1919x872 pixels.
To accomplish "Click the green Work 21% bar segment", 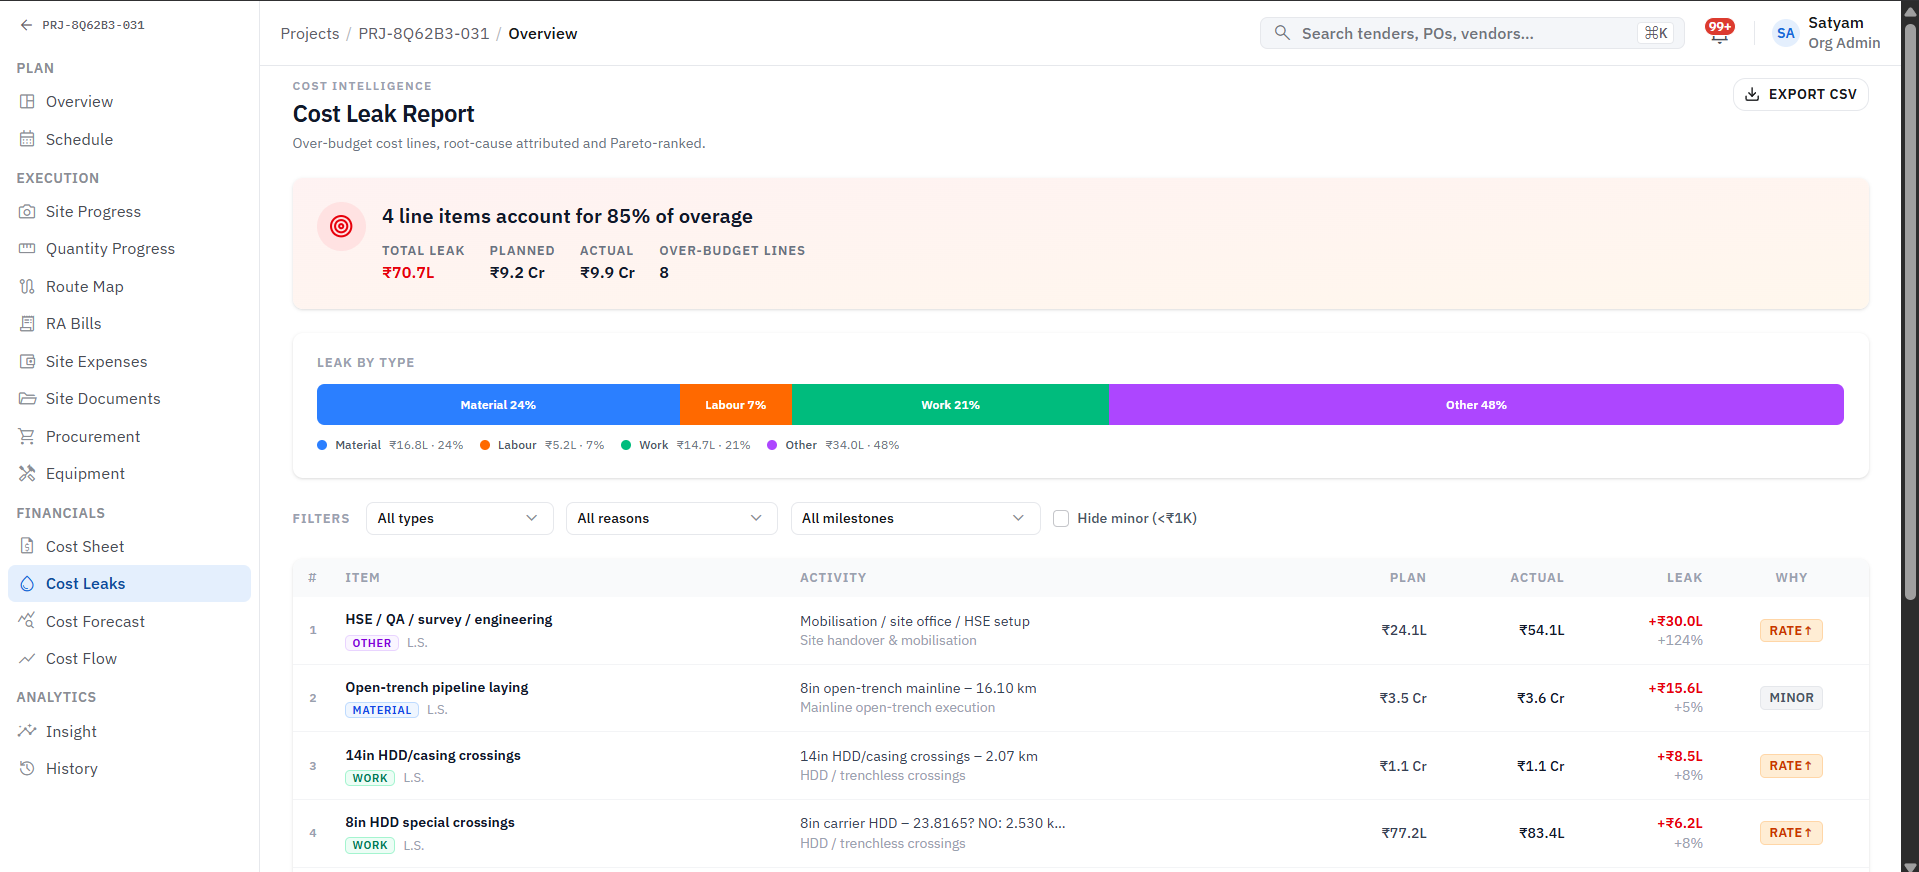I will (951, 405).
